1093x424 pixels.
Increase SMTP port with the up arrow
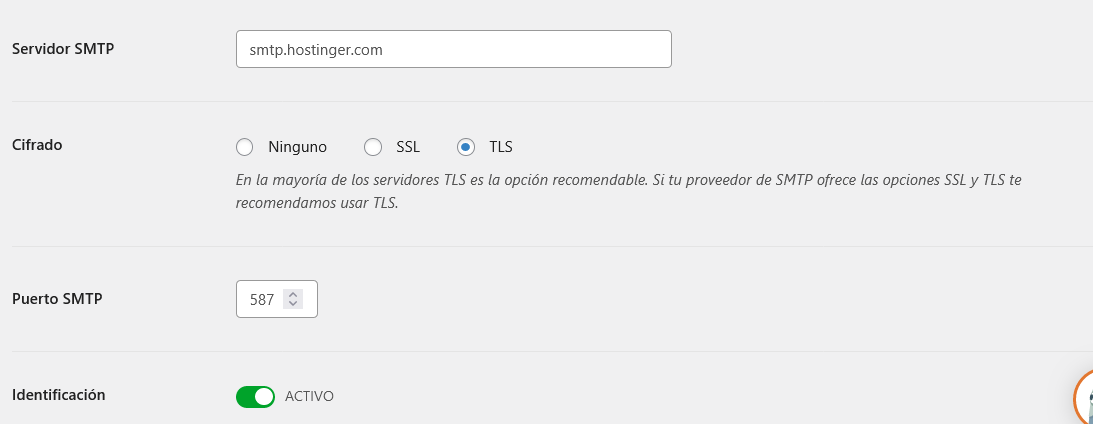(293, 295)
